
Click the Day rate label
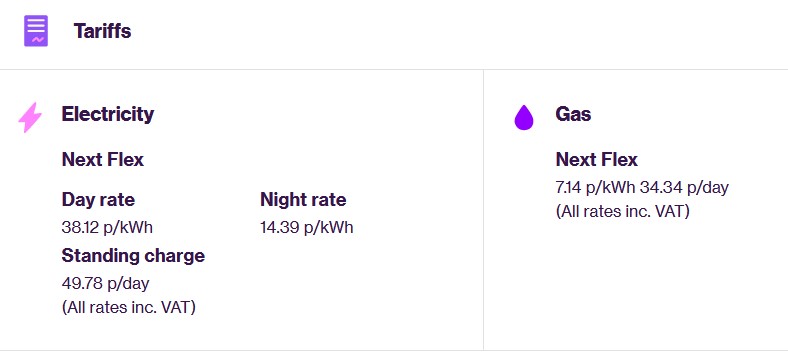click(x=98, y=200)
